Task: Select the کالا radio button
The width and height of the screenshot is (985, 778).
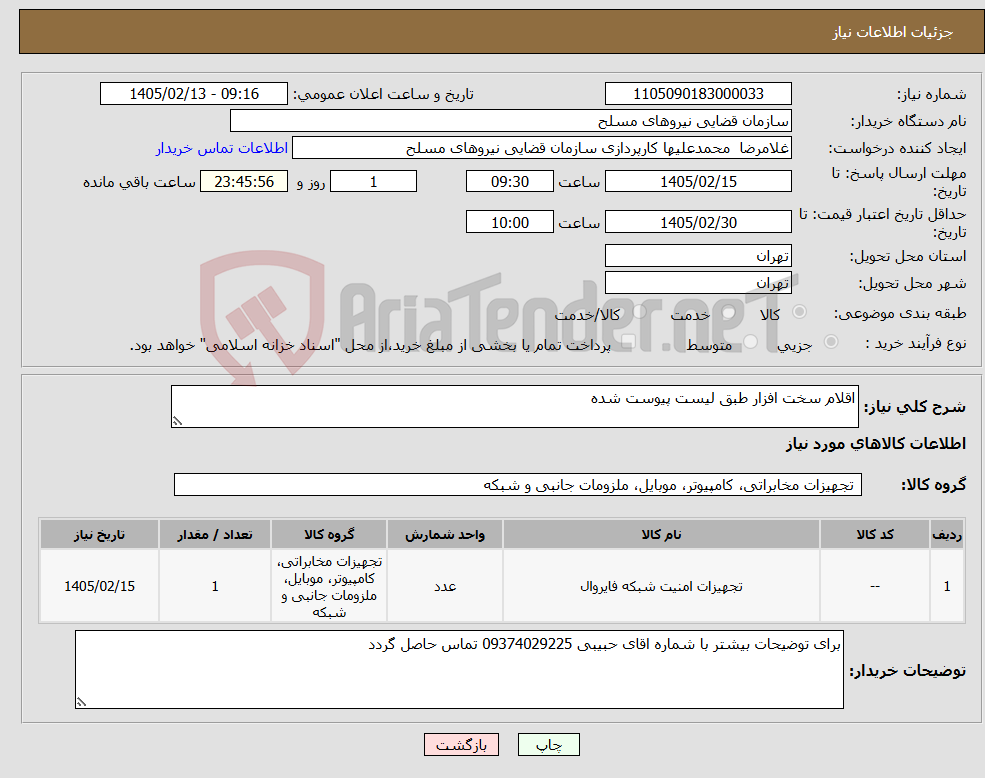Action: 800,312
